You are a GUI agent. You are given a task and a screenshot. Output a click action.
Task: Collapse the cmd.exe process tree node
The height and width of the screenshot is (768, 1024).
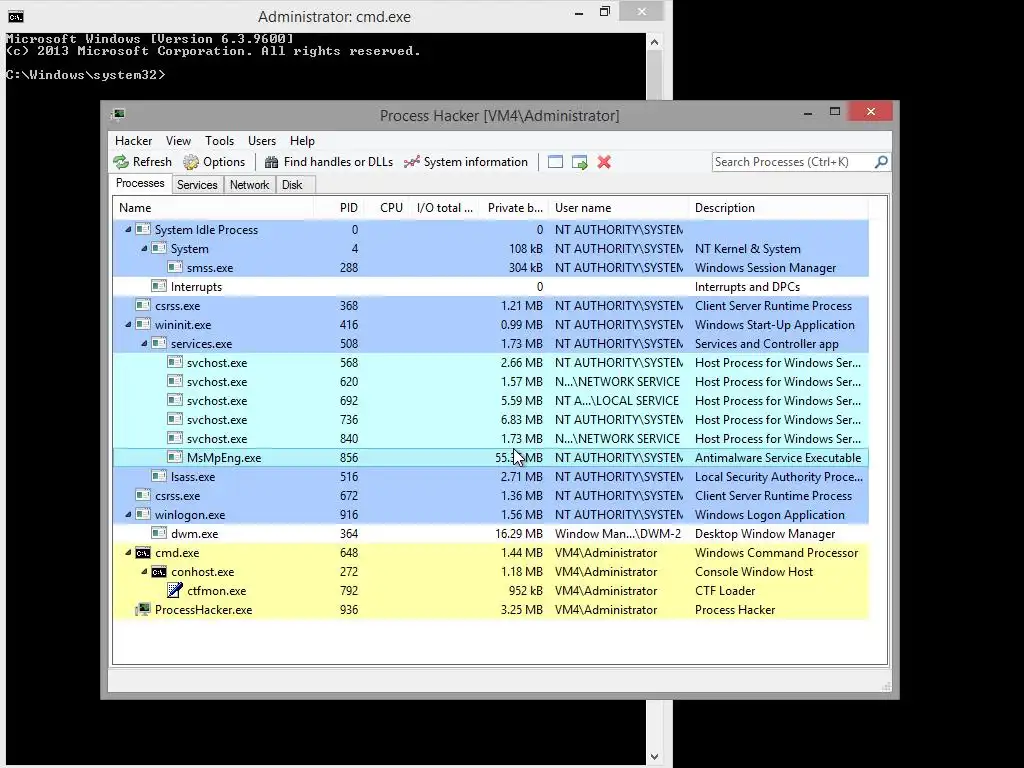click(x=128, y=553)
